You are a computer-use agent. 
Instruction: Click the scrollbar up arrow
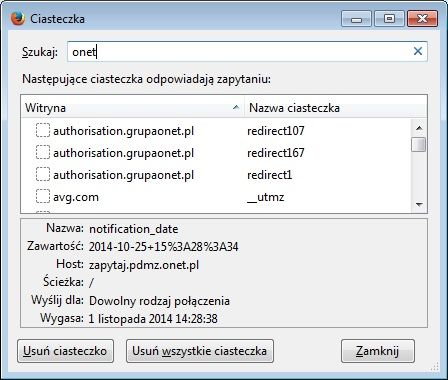[419, 128]
